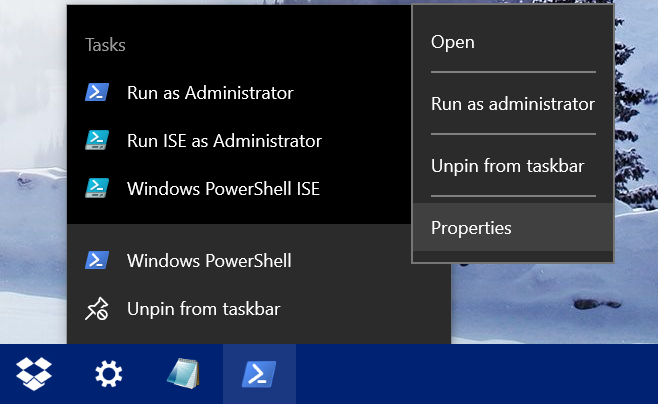Image resolution: width=658 pixels, height=404 pixels.
Task: Click the Windows PowerShell ISE icon
Action: pos(97,188)
